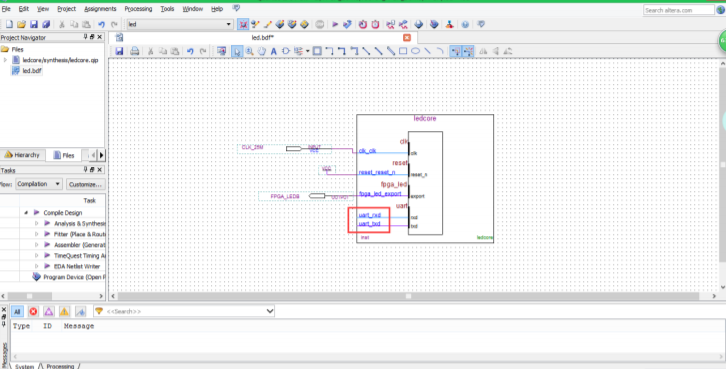
Task: Open the Compilation flow dropdown
Action: click(x=39, y=184)
